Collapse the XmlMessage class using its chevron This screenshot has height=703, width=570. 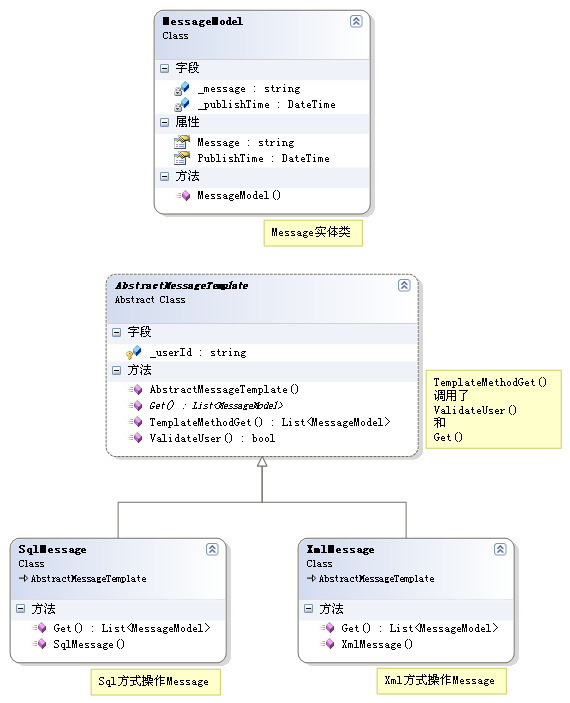(x=500, y=549)
